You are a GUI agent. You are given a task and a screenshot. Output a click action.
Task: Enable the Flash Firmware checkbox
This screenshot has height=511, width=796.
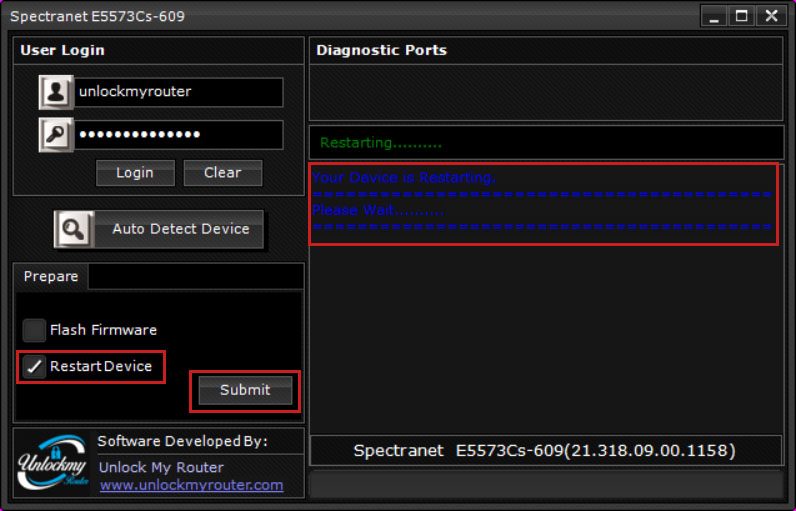34,330
